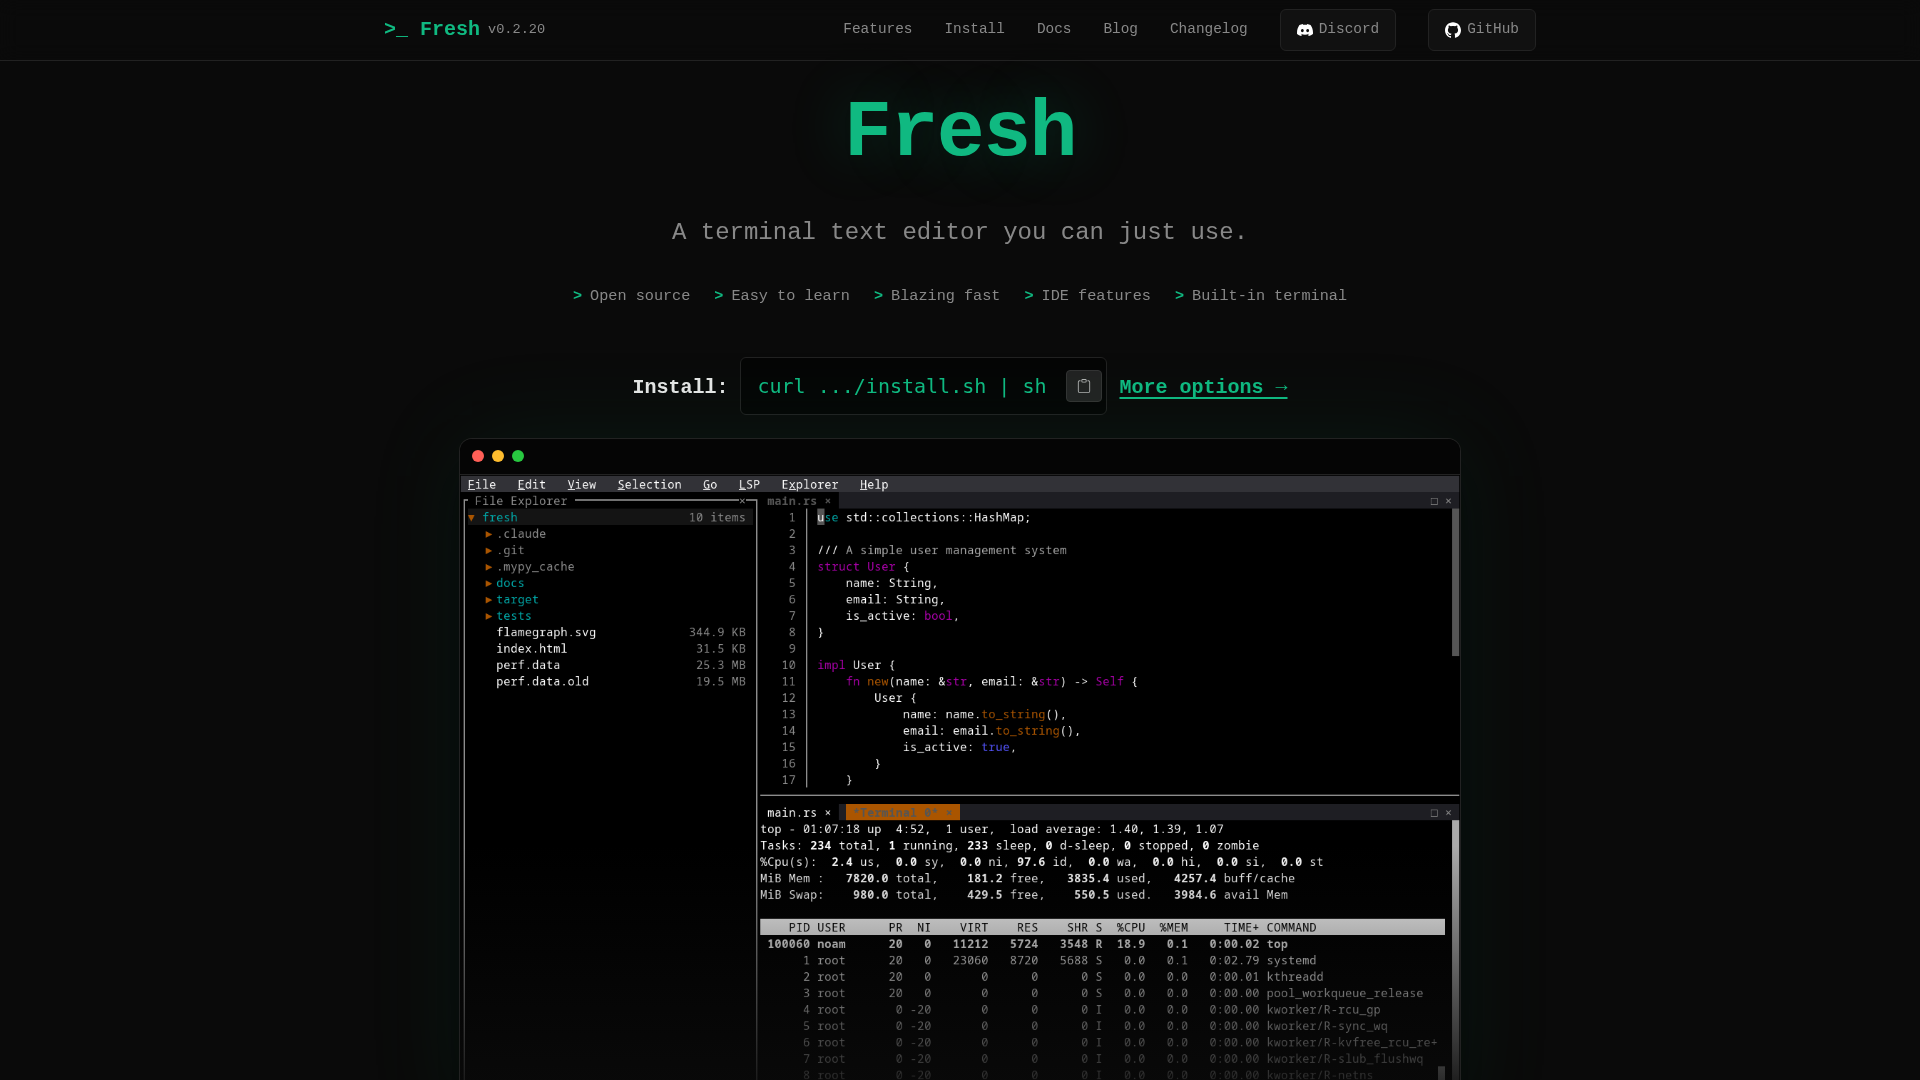Follow the More options link
Viewport: 1920px width, 1080px height.
tap(1203, 387)
